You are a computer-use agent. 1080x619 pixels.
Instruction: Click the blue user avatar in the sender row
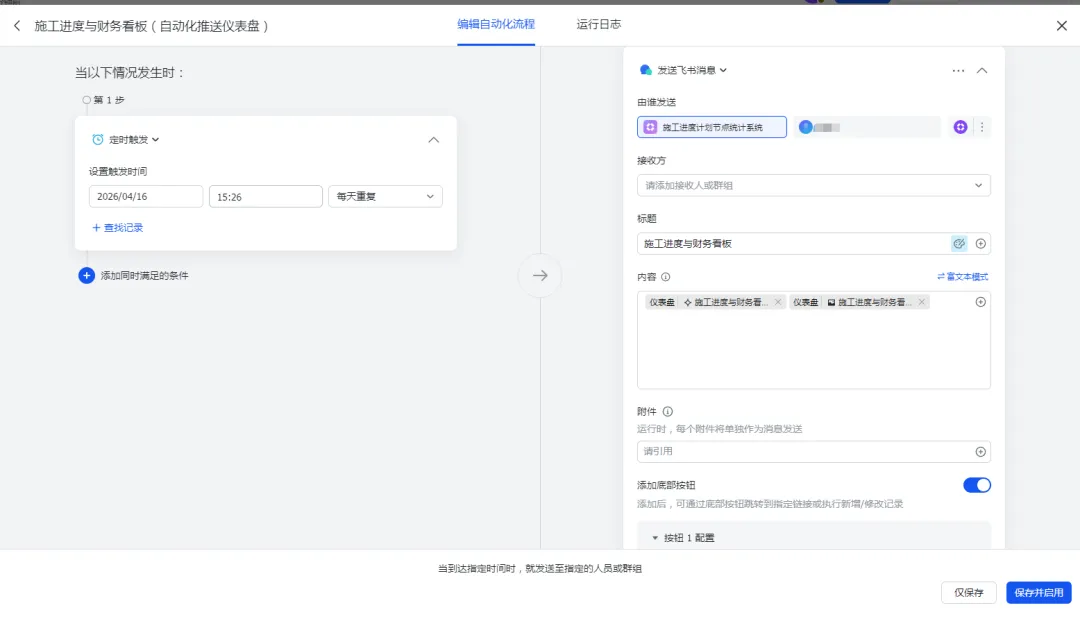click(x=805, y=127)
